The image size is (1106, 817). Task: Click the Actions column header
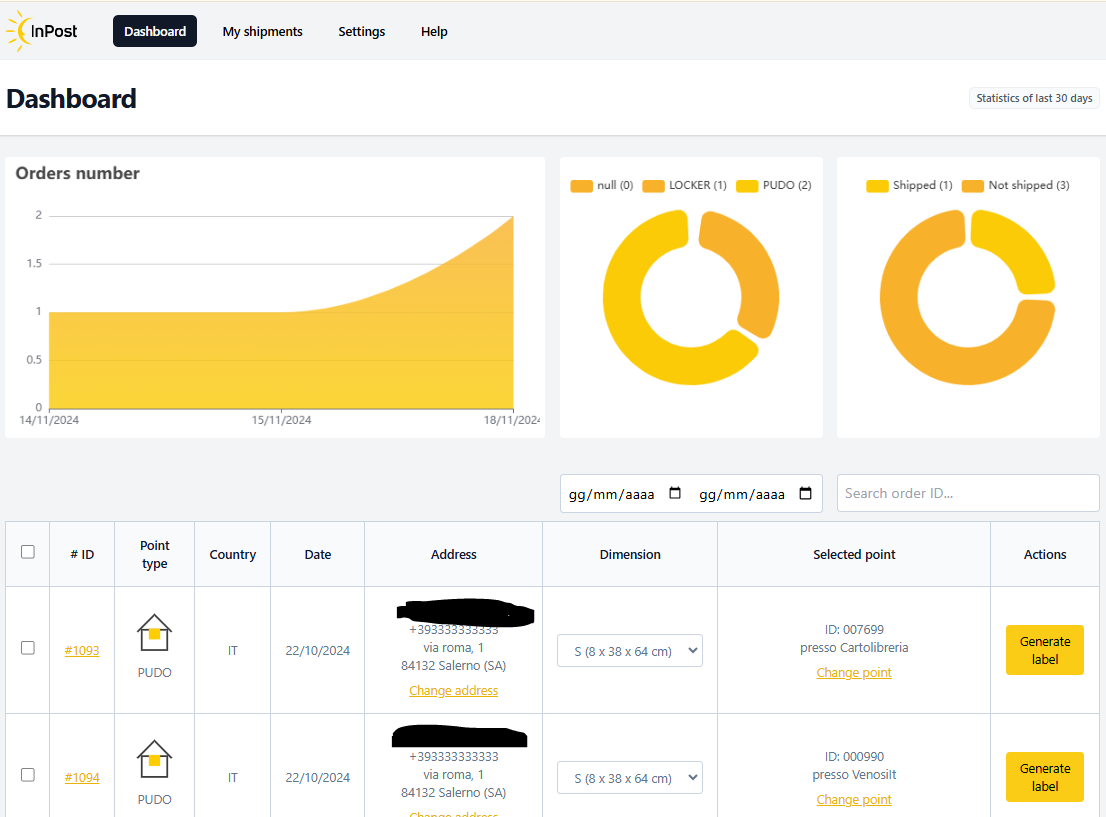click(1045, 555)
